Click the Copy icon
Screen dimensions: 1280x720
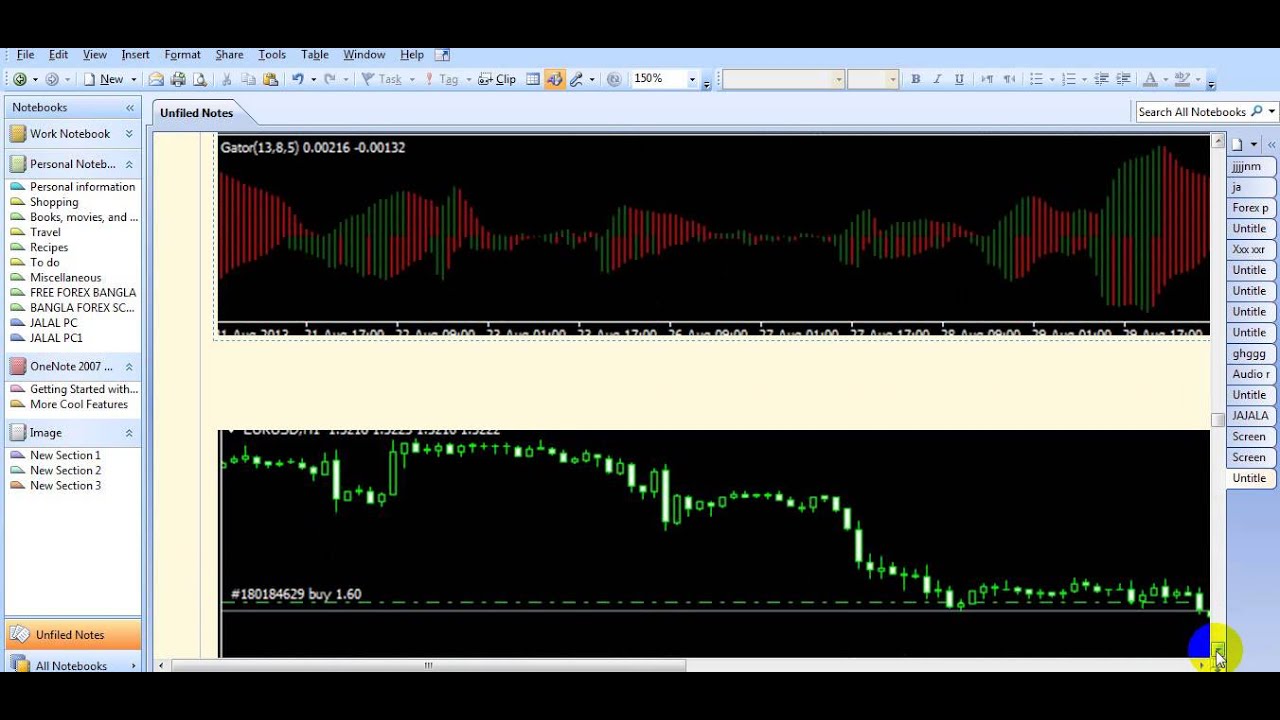point(249,79)
